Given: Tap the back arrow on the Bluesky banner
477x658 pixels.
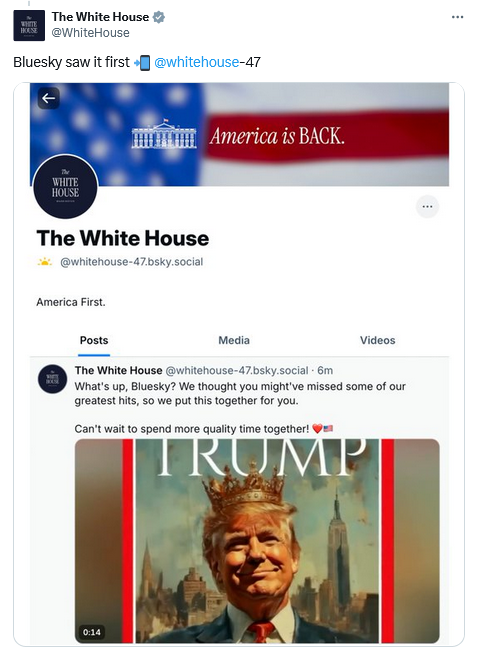Looking at the screenshot, I should click(x=49, y=98).
